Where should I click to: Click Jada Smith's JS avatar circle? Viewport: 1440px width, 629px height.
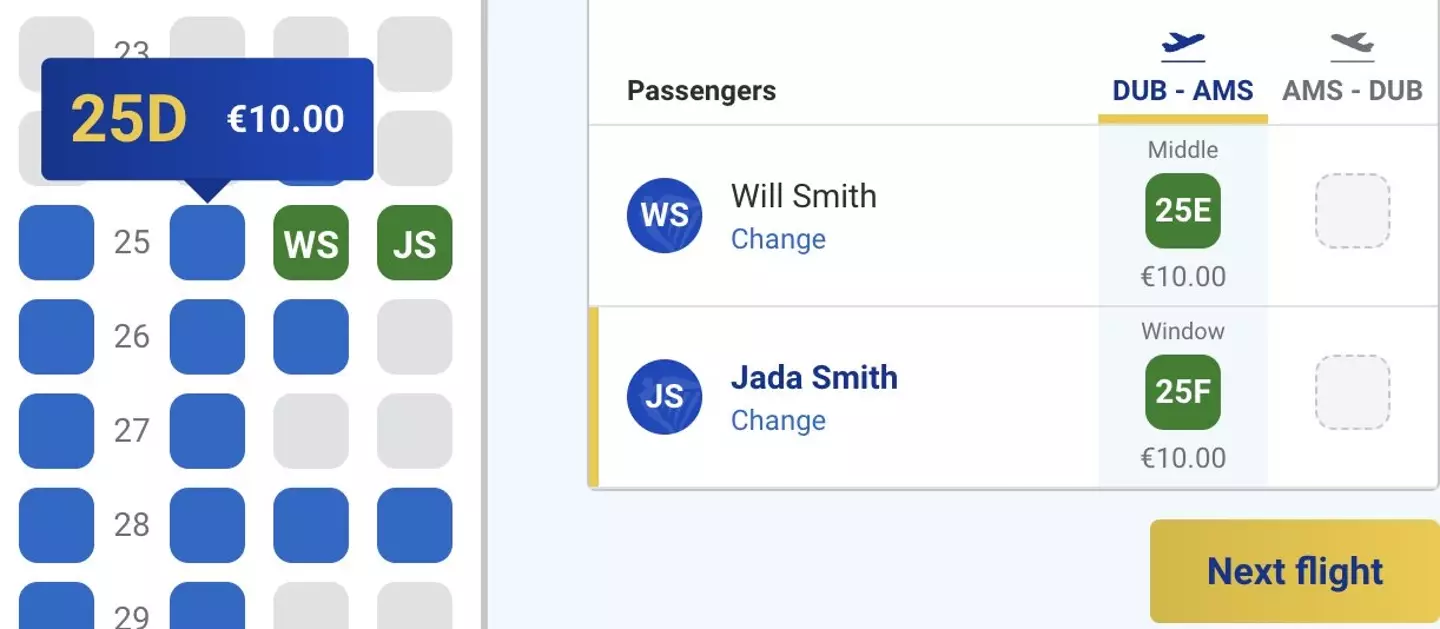pyautogui.click(x=664, y=397)
